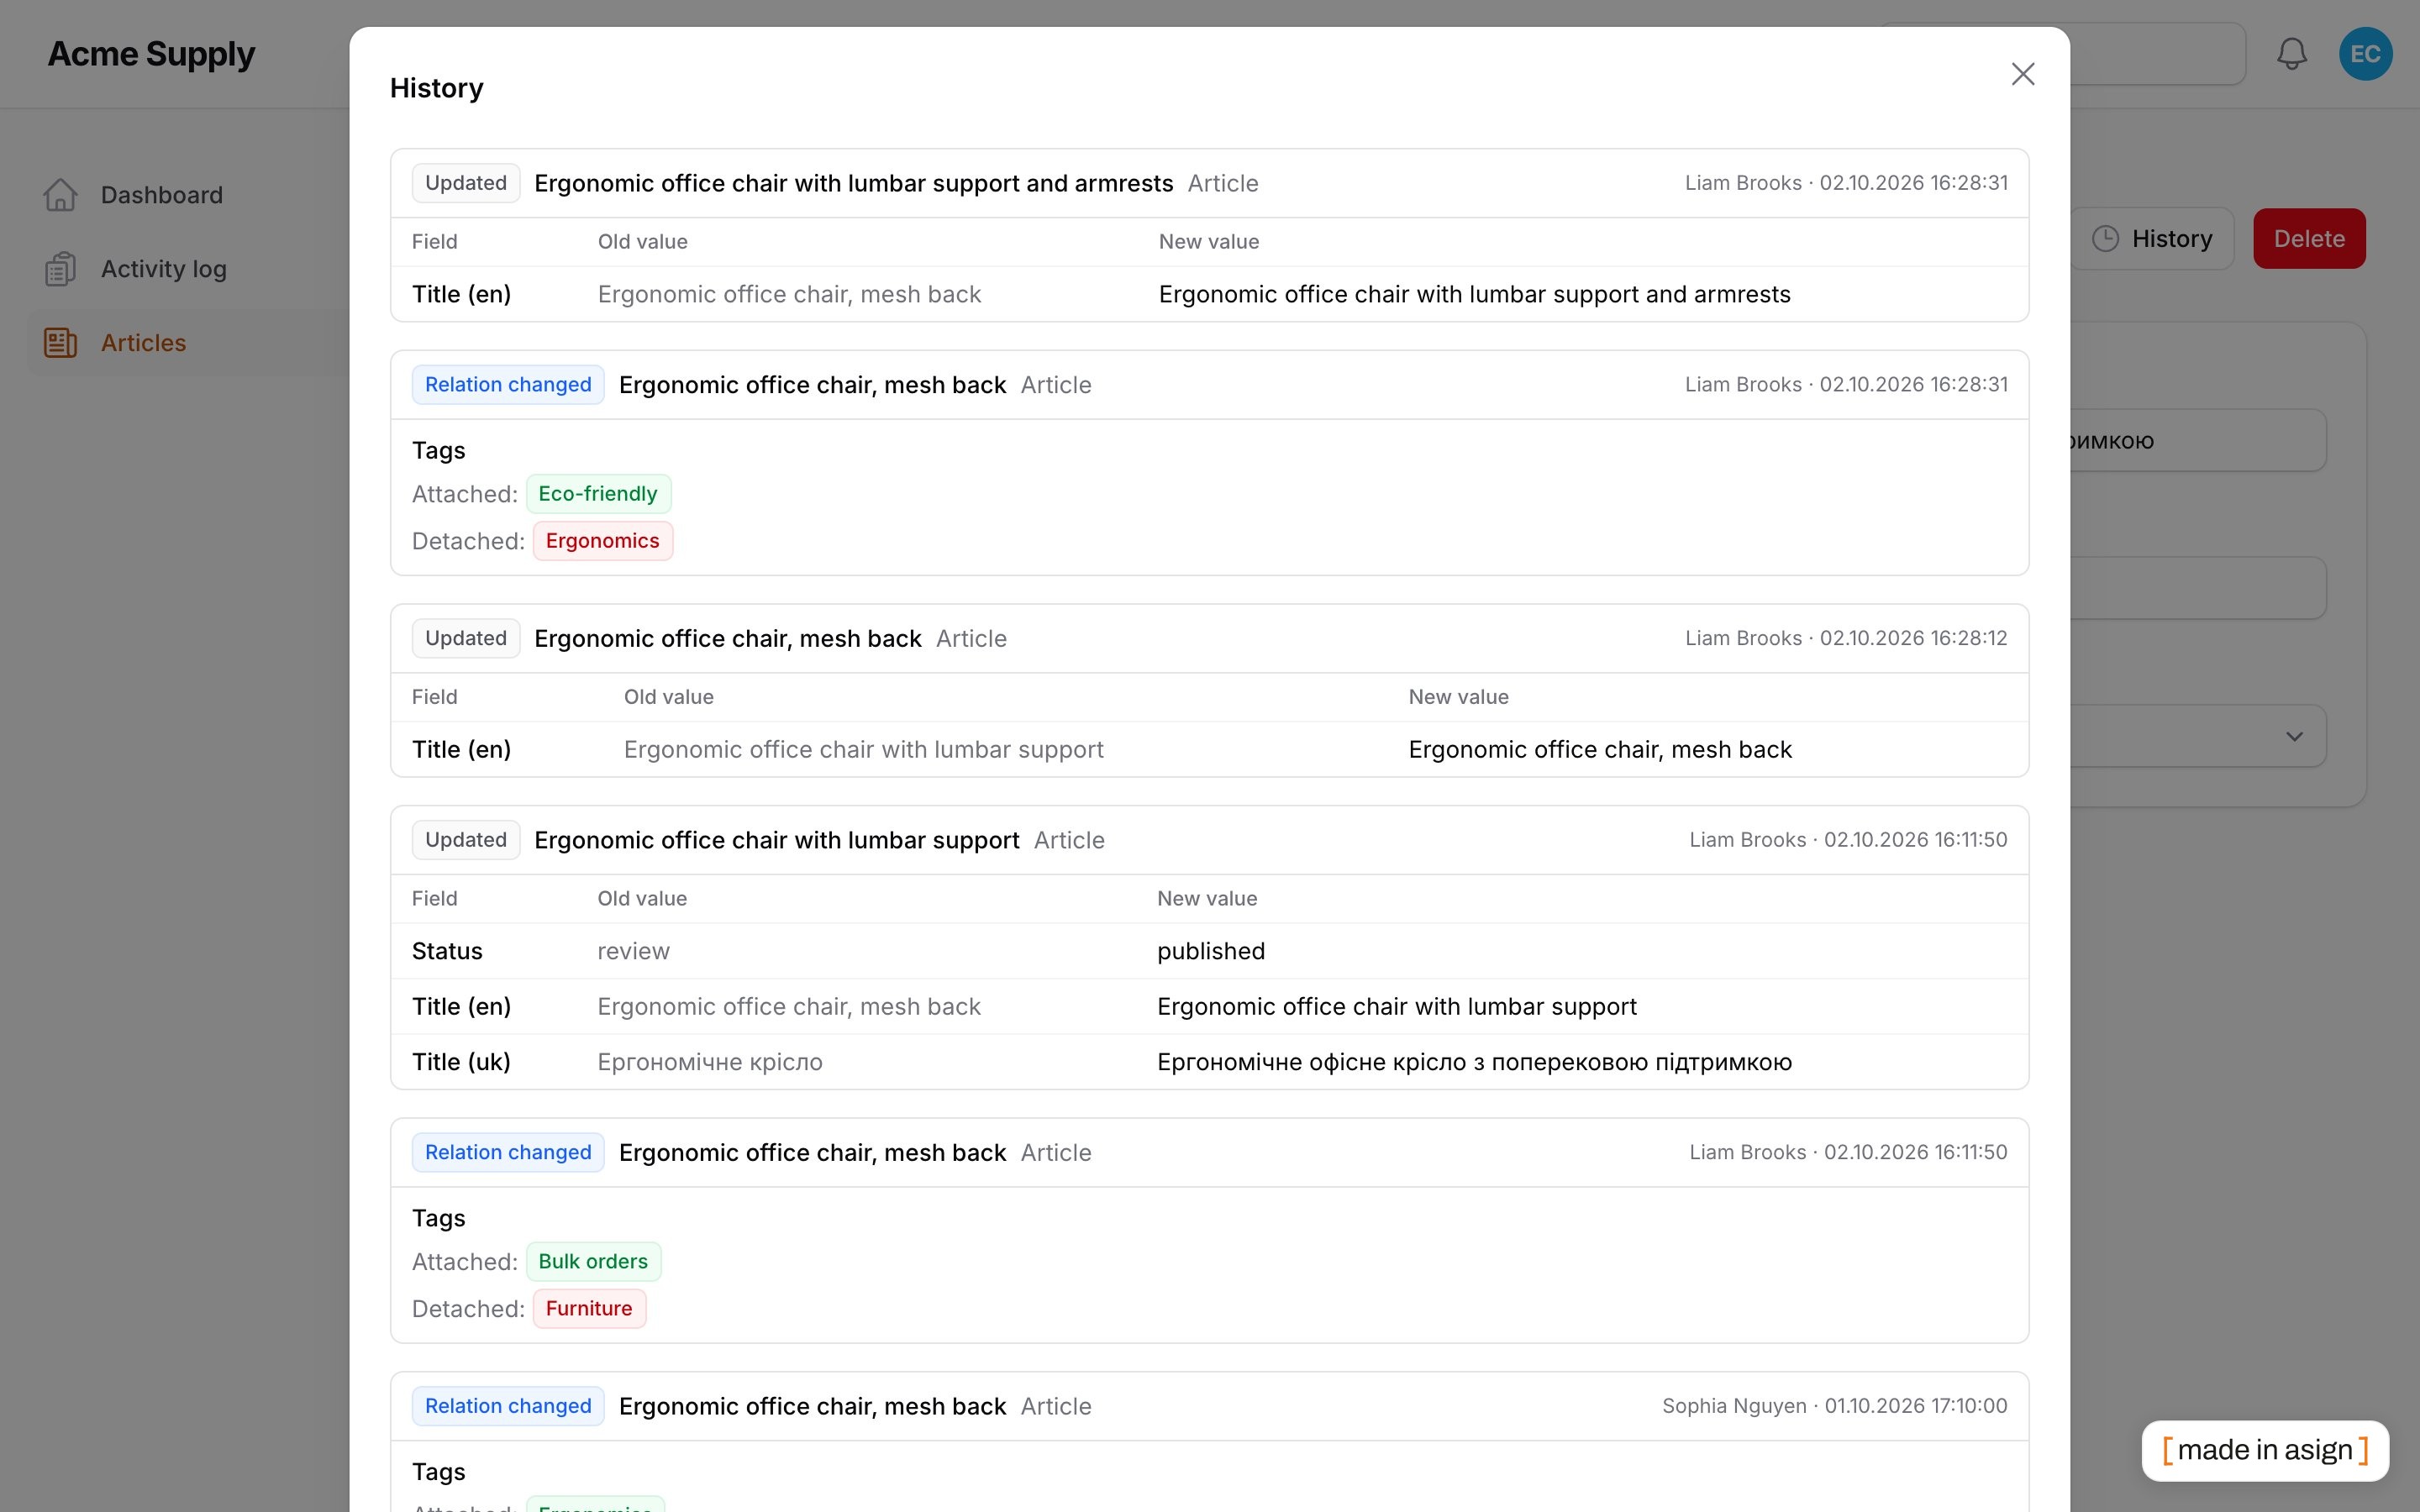
Task: Click the Acme Supply logo
Action: pos(151,54)
